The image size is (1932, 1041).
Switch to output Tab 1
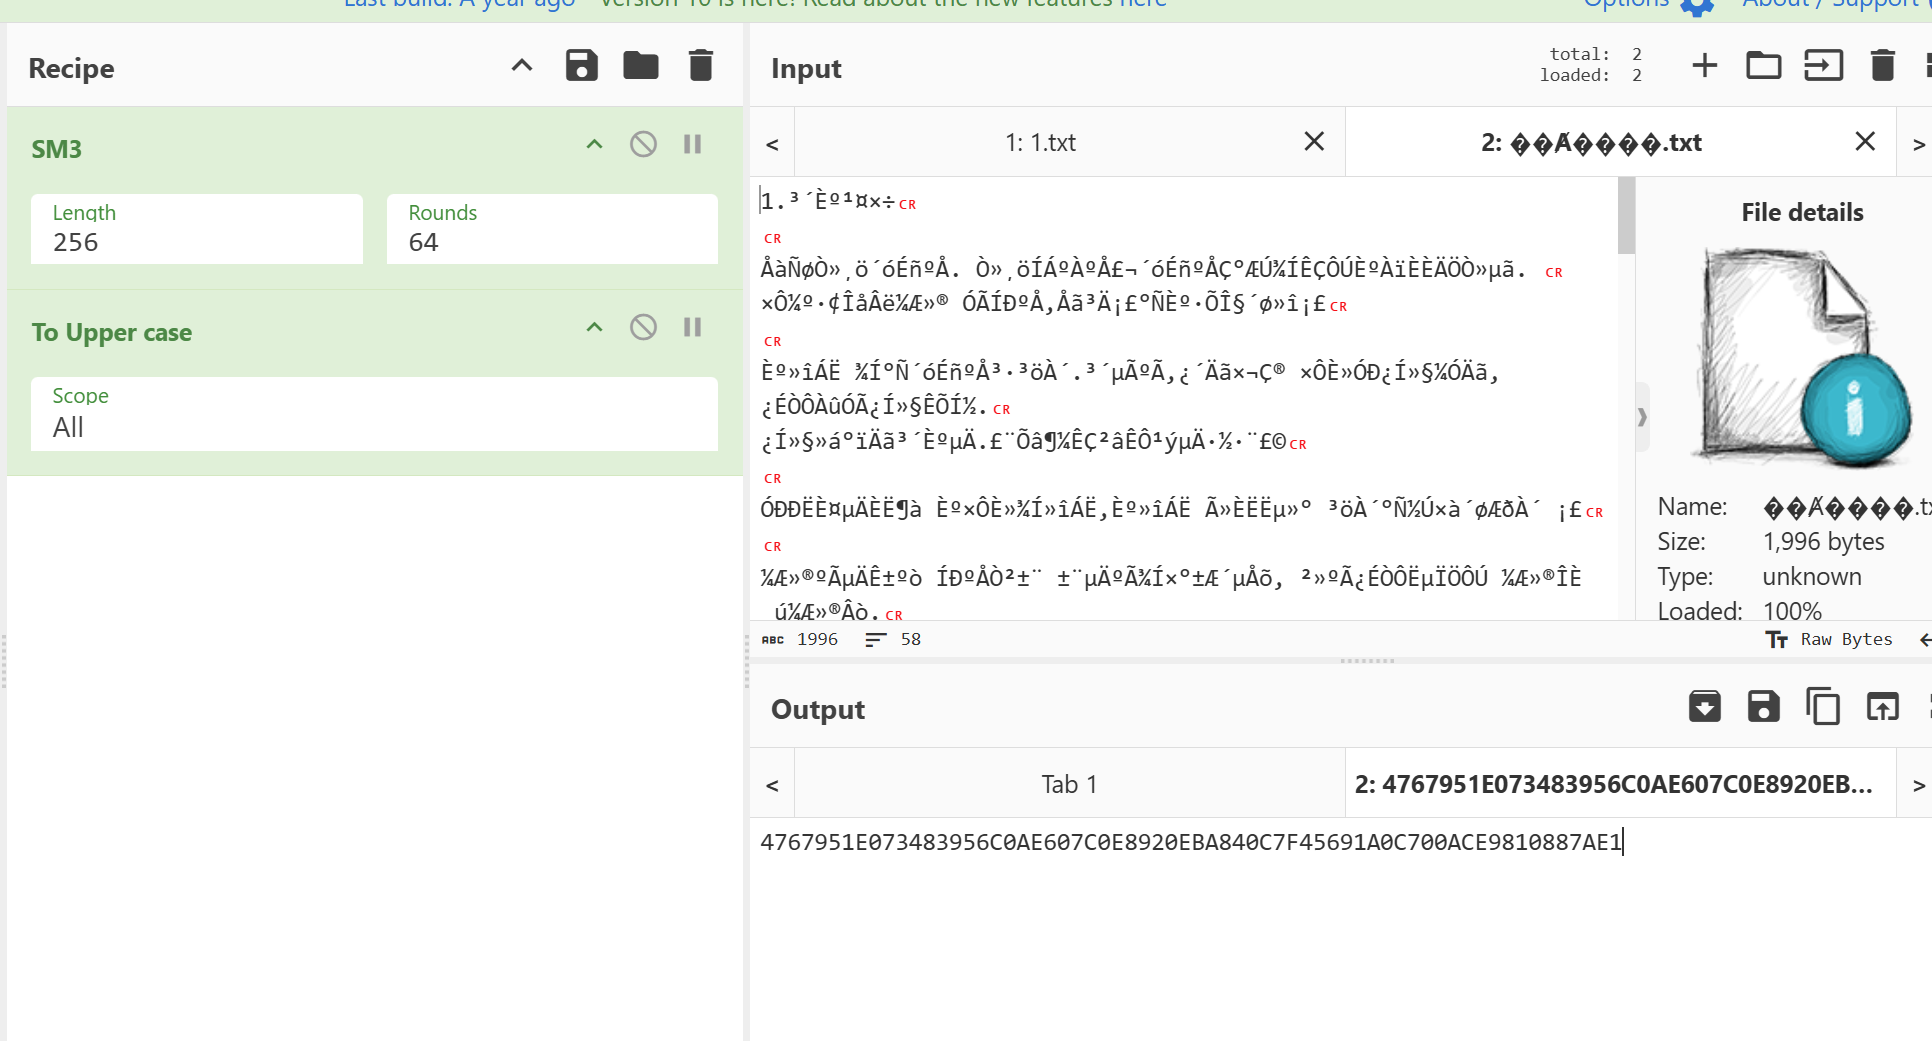[x=1069, y=785]
